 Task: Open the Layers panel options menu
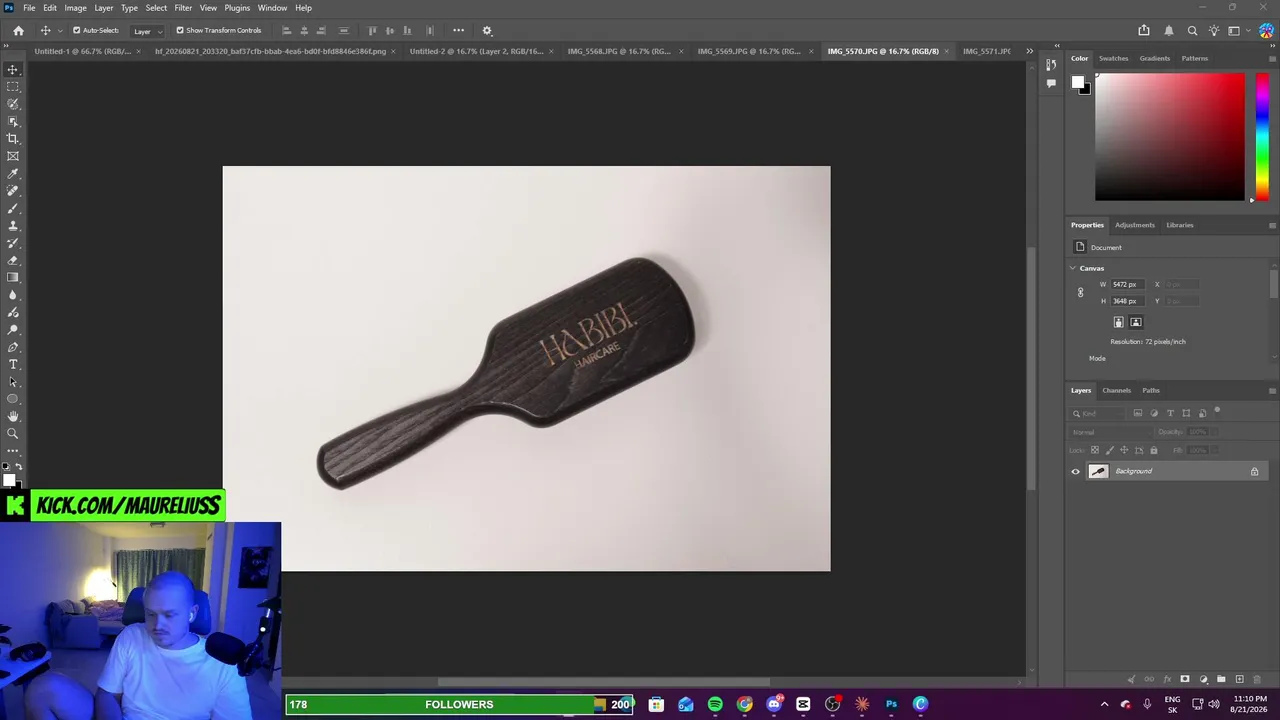pos(1272,390)
